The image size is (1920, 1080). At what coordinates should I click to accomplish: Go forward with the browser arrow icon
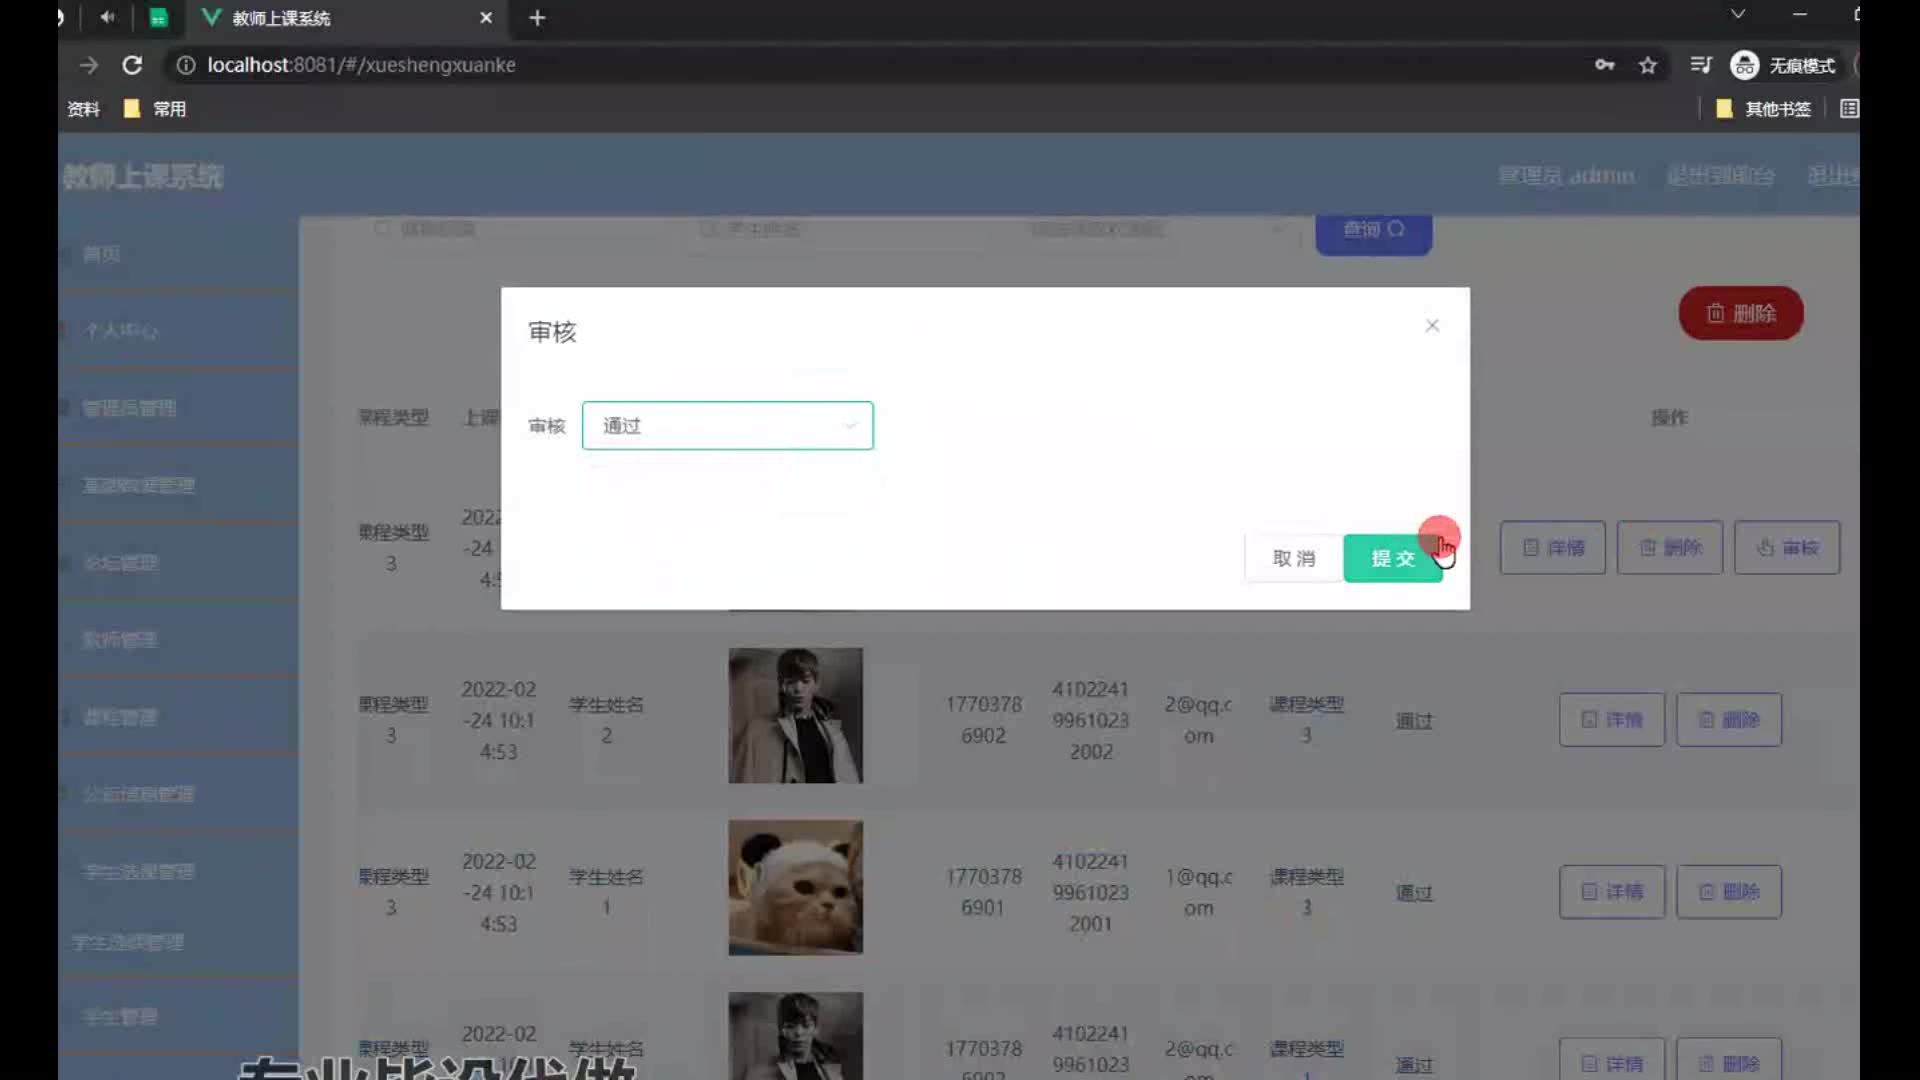(x=89, y=65)
